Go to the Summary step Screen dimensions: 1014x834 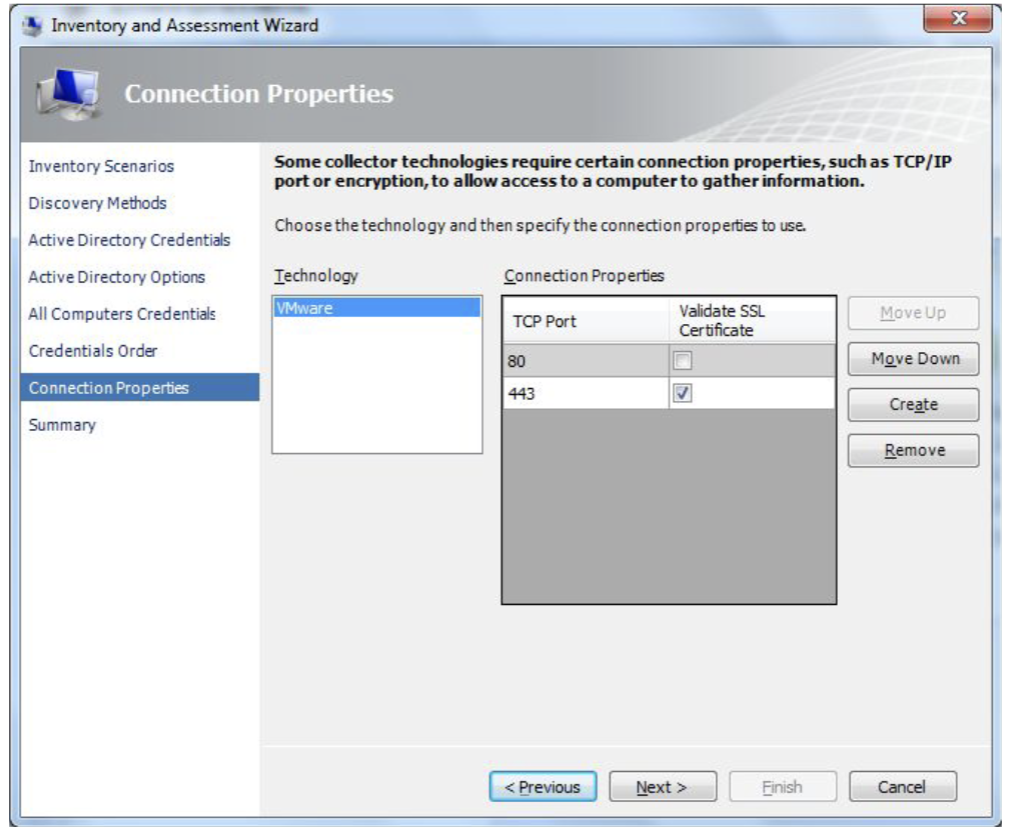62,425
